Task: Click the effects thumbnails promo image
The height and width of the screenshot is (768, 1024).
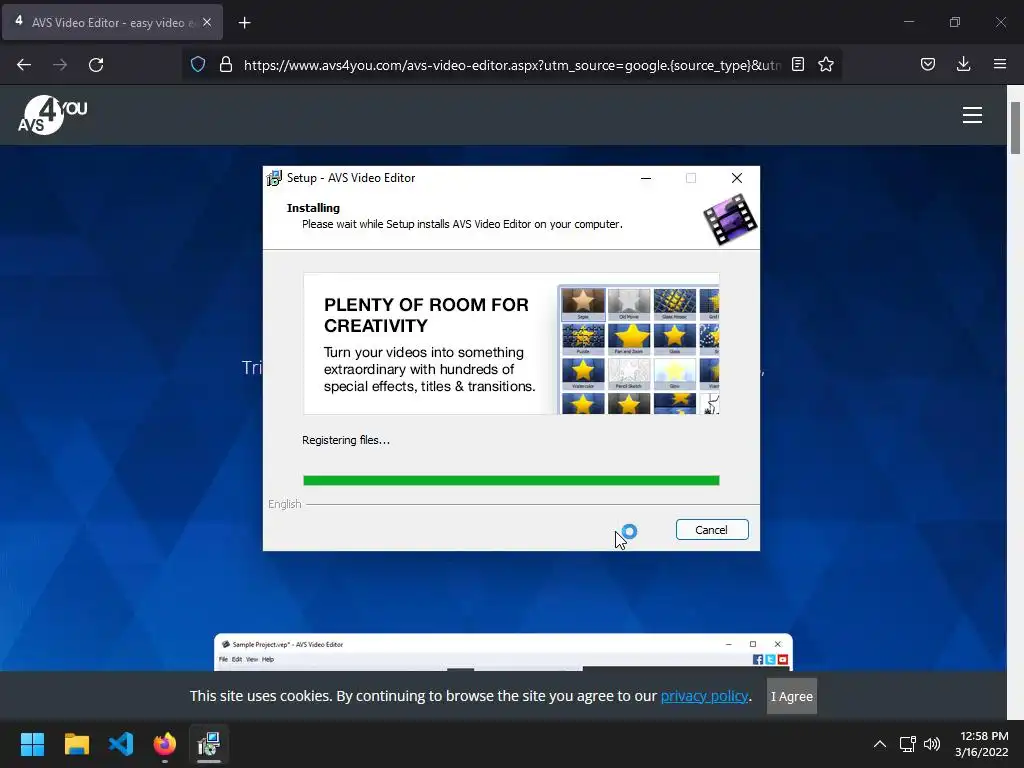Action: pyautogui.click(x=639, y=350)
